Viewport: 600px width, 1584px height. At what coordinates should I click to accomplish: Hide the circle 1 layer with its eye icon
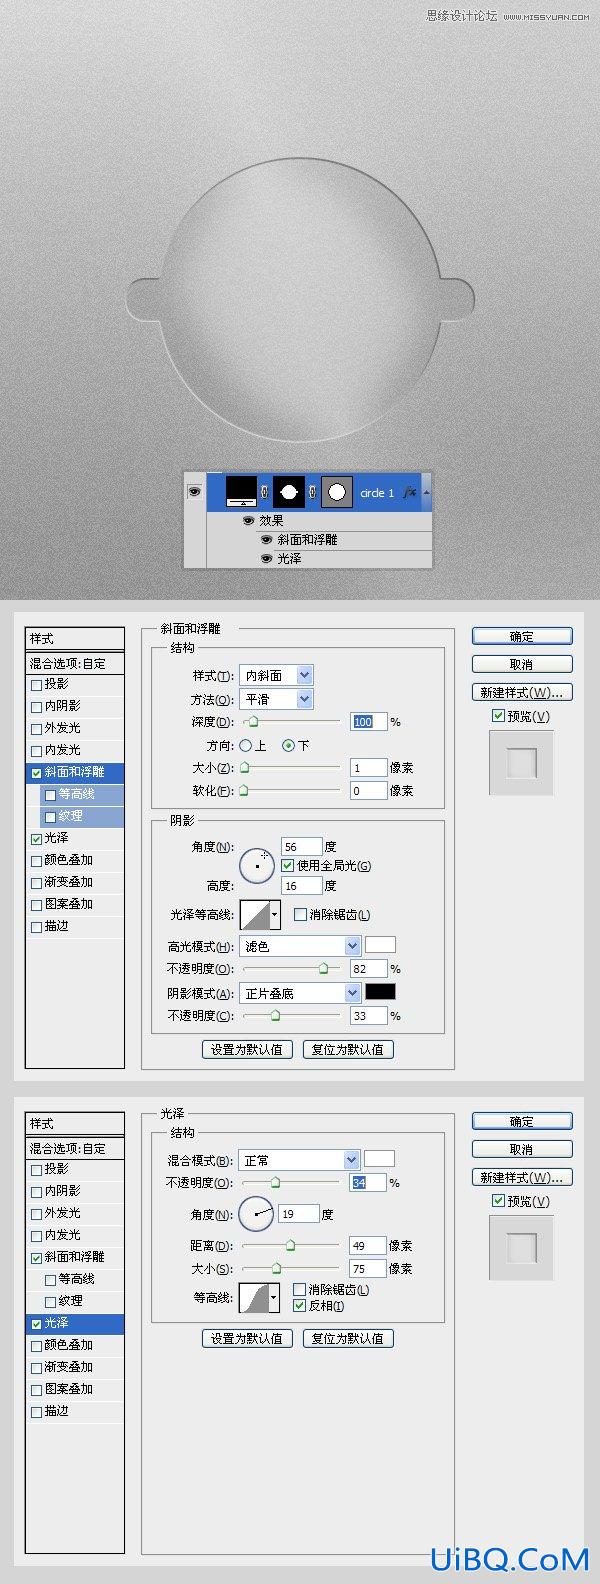(194, 492)
